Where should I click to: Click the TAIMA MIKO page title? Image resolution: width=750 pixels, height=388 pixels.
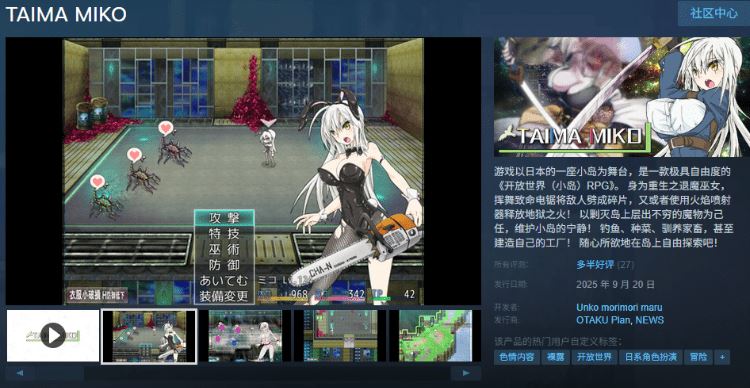66,14
